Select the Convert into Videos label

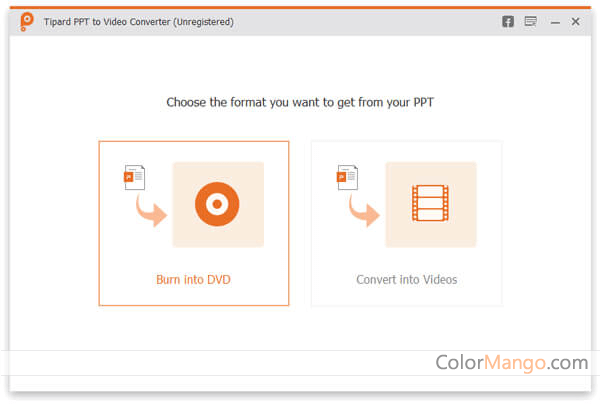point(406,280)
